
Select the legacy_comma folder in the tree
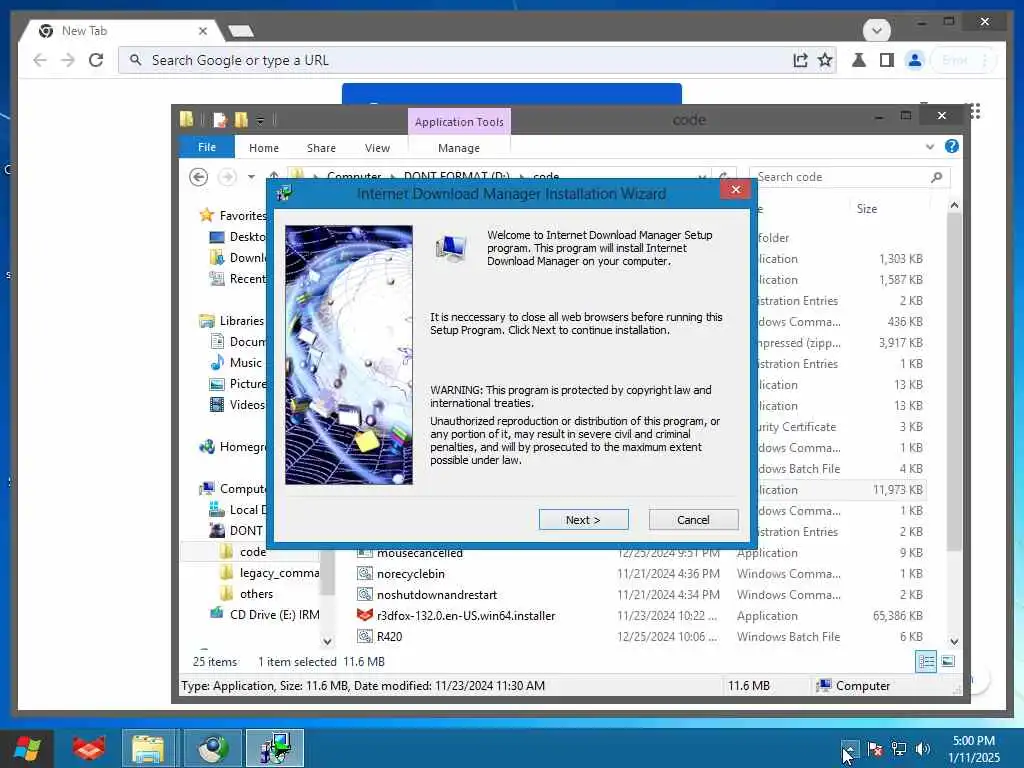[279, 573]
